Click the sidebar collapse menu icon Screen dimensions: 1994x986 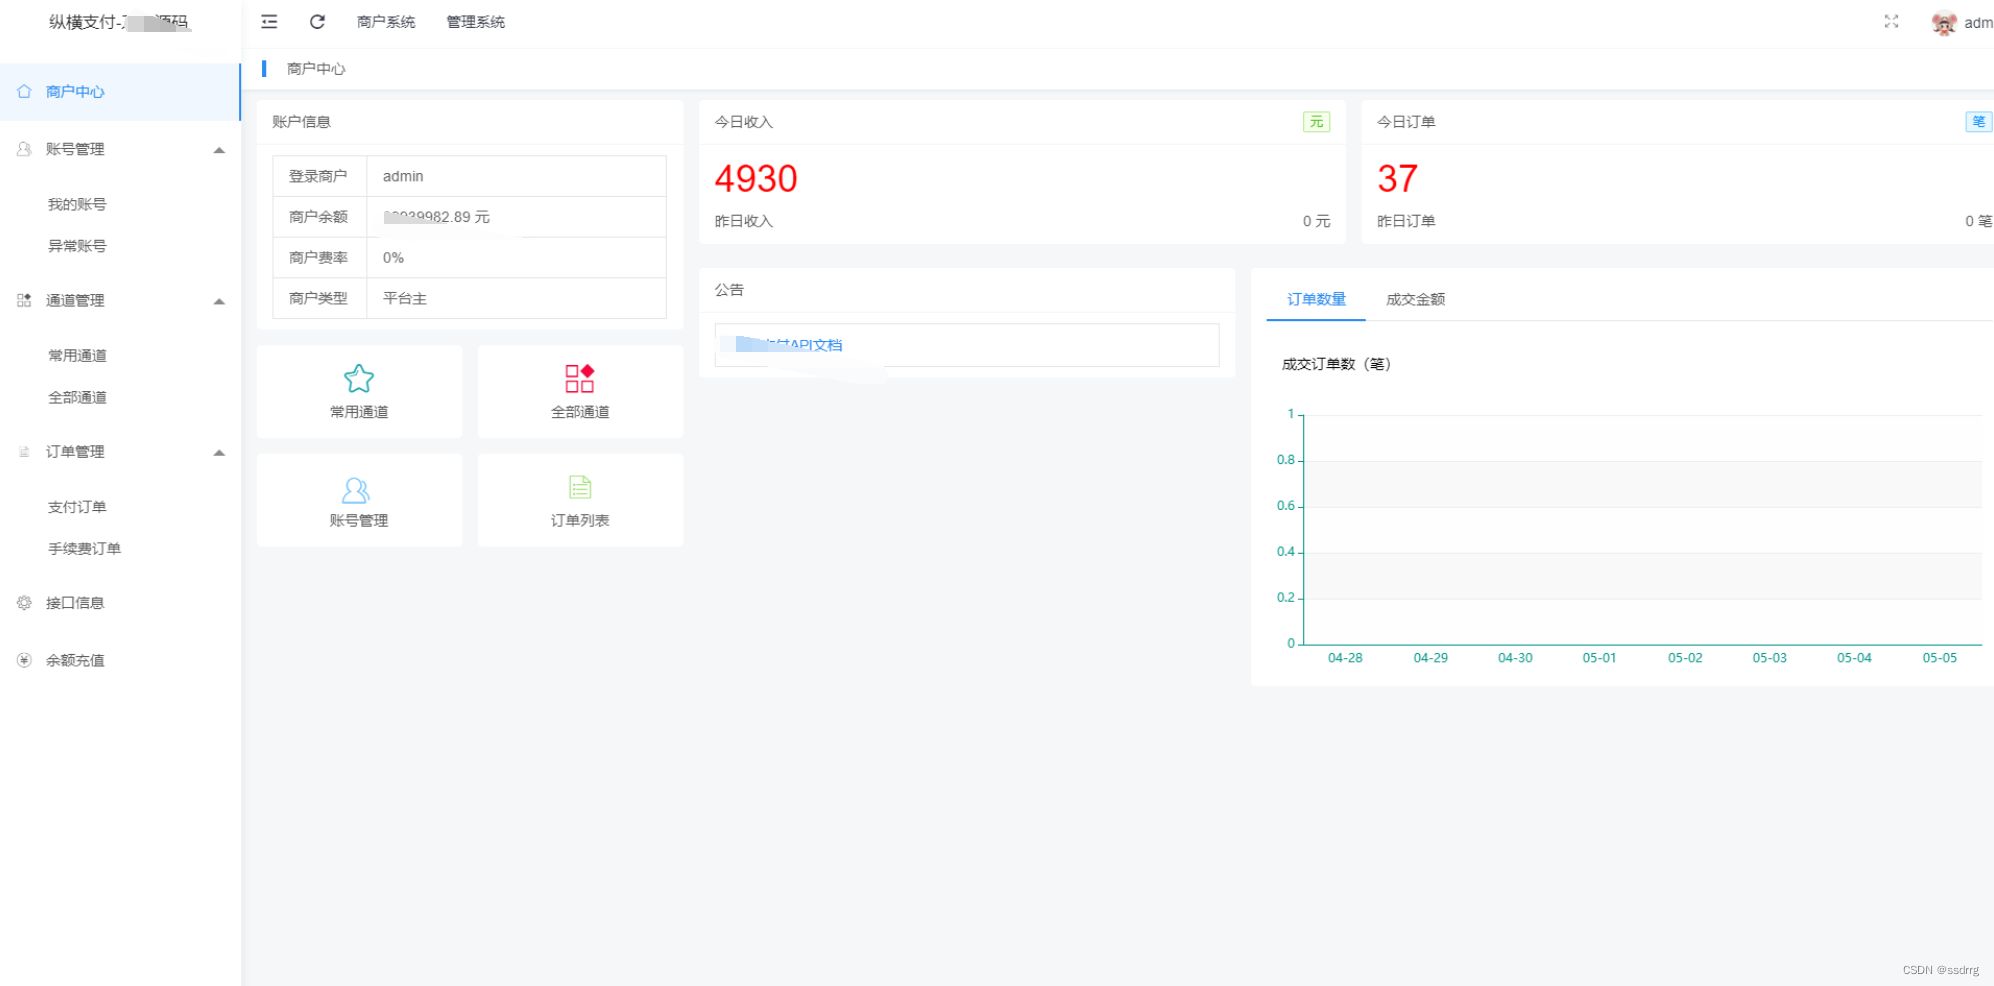pyautogui.click(x=269, y=22)
